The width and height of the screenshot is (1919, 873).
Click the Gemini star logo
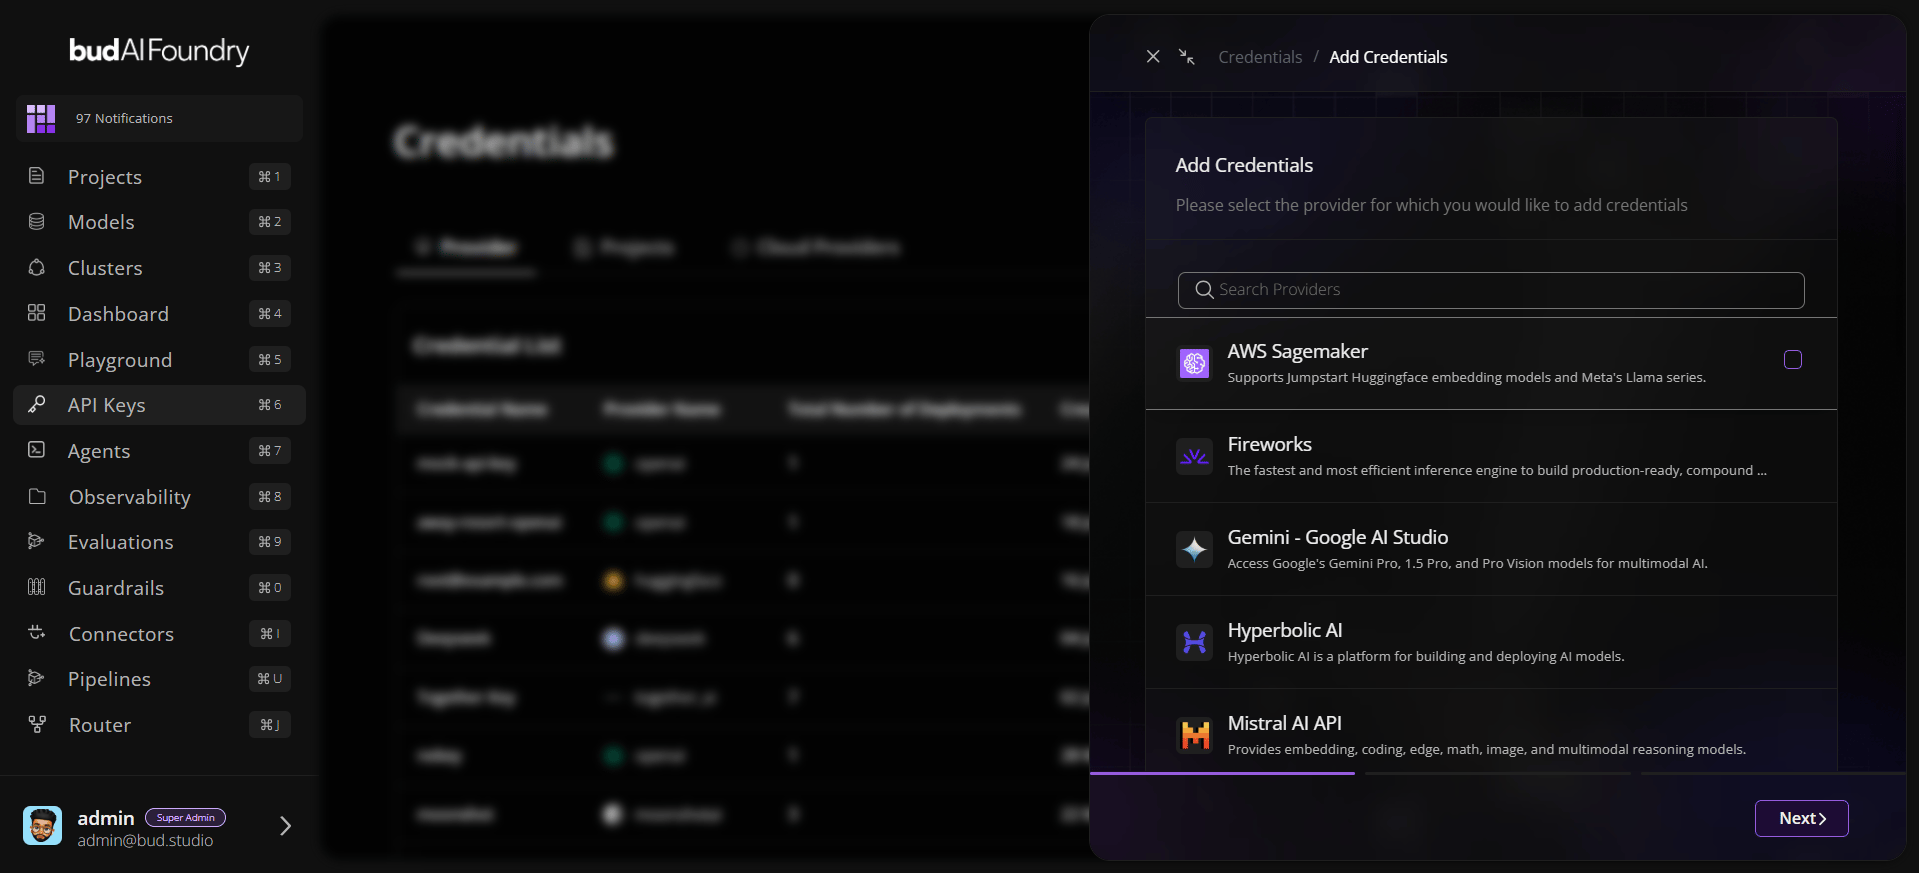(1194, 549)
